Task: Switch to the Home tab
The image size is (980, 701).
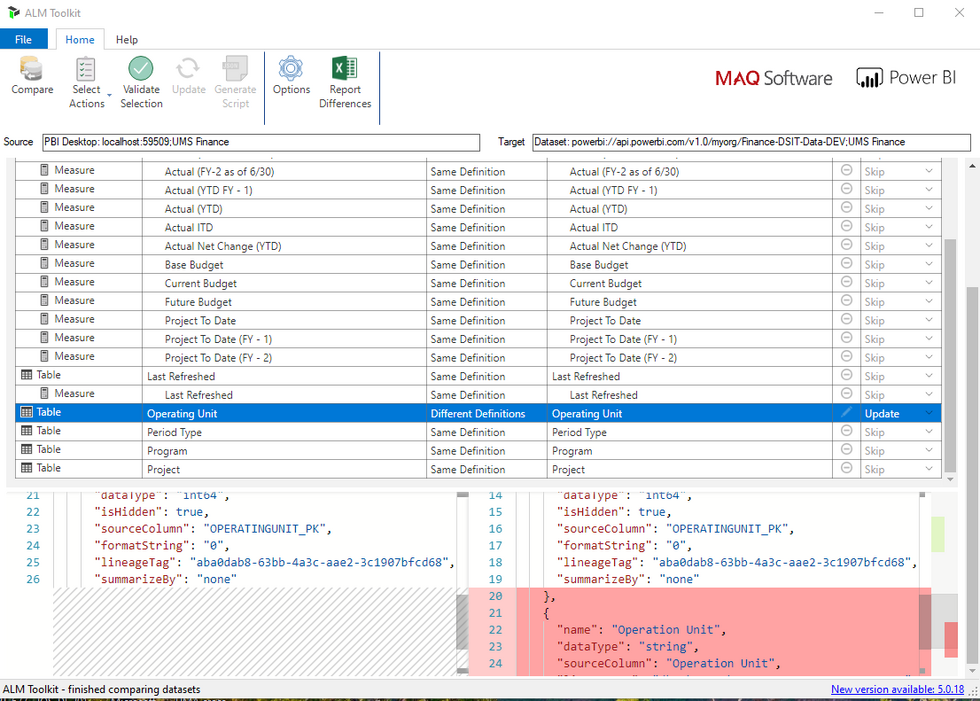Action: point(80,39)
